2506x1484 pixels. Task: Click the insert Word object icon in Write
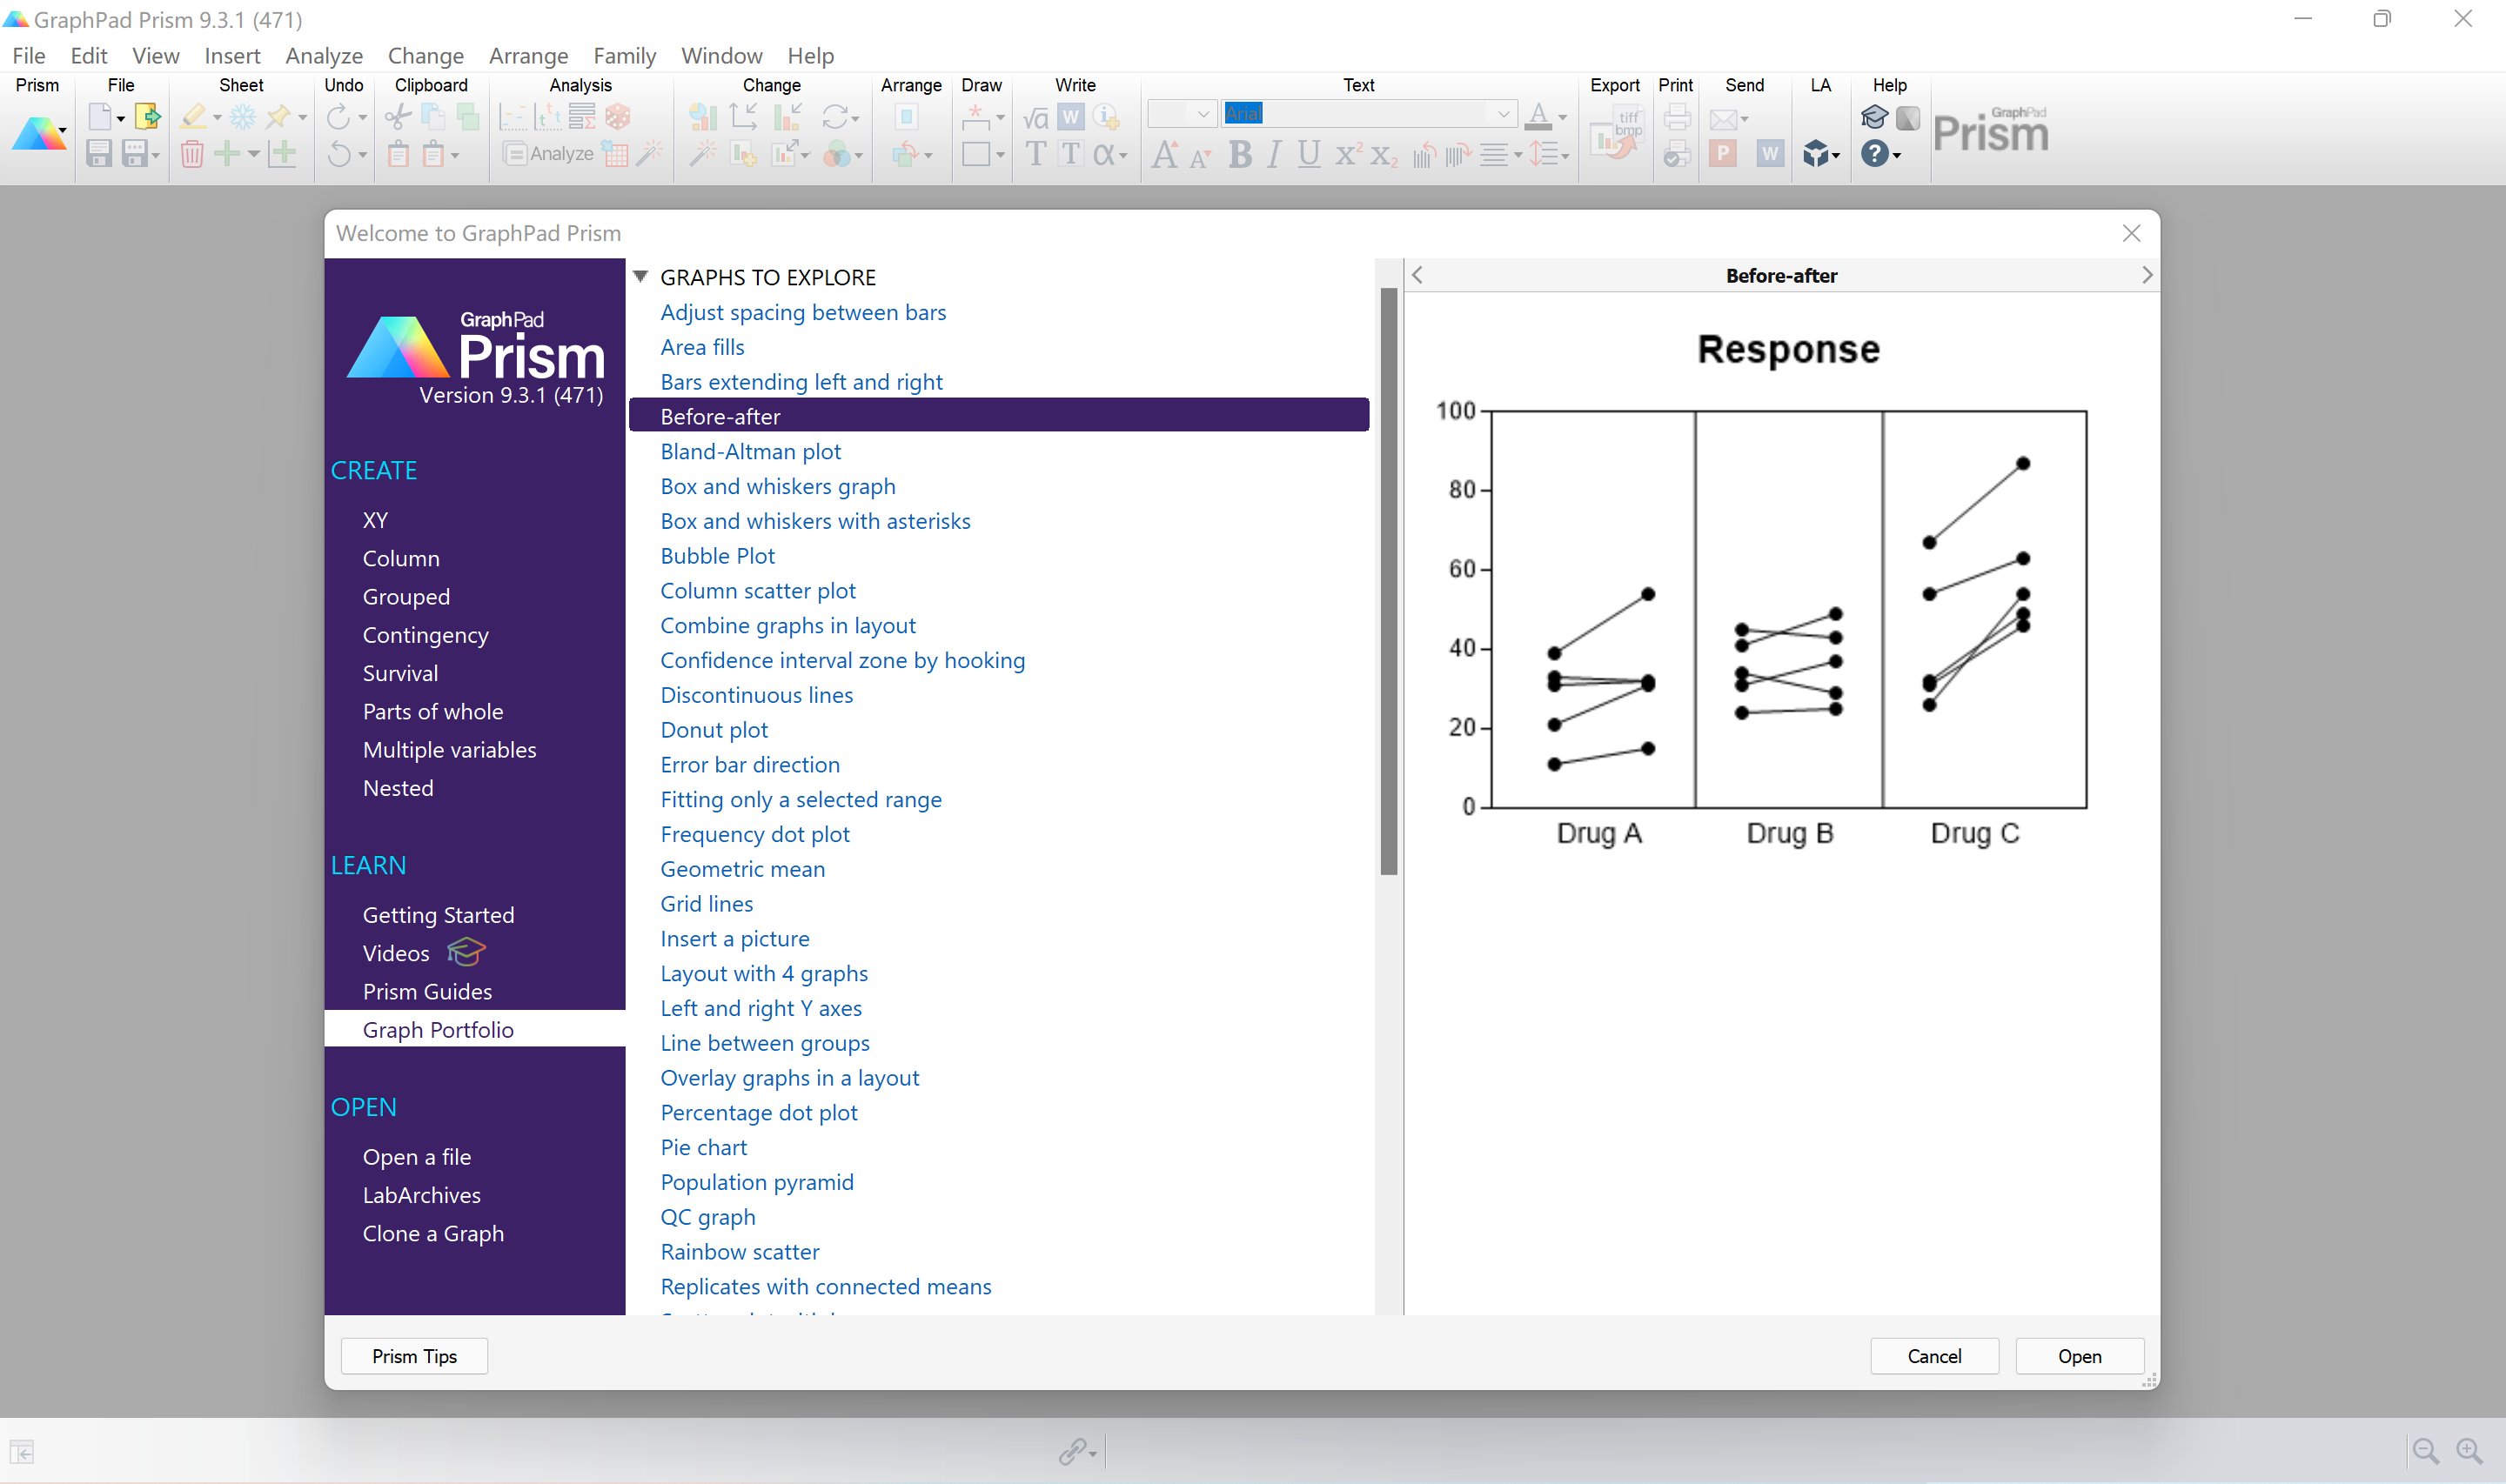(1071, 117)
